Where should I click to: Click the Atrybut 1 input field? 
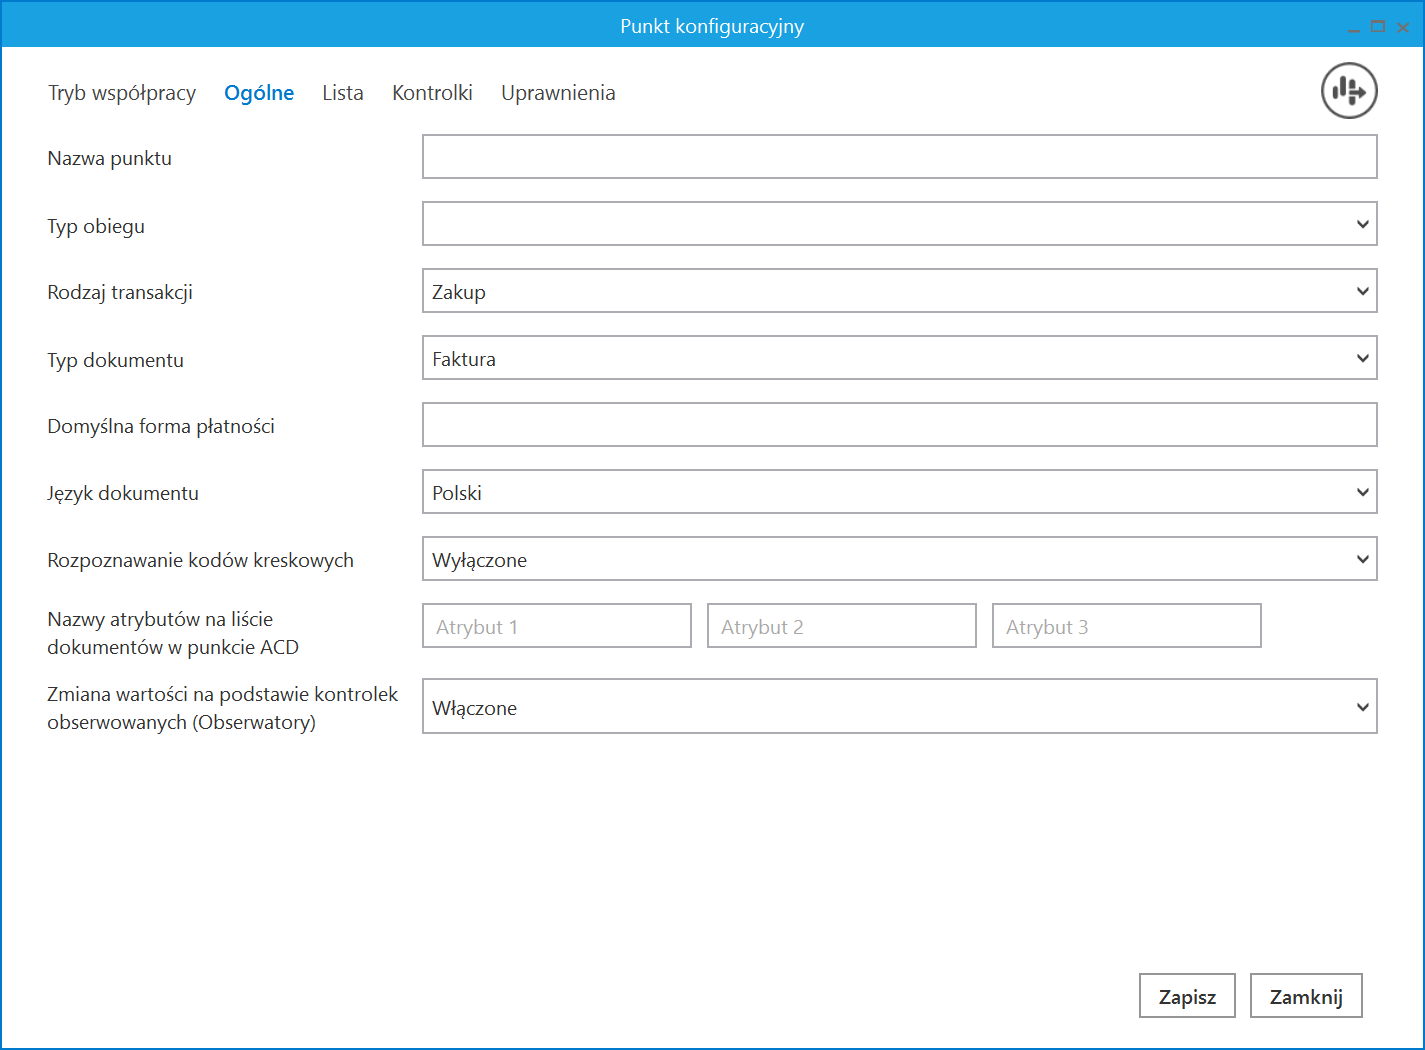click(x=556, y=626)
